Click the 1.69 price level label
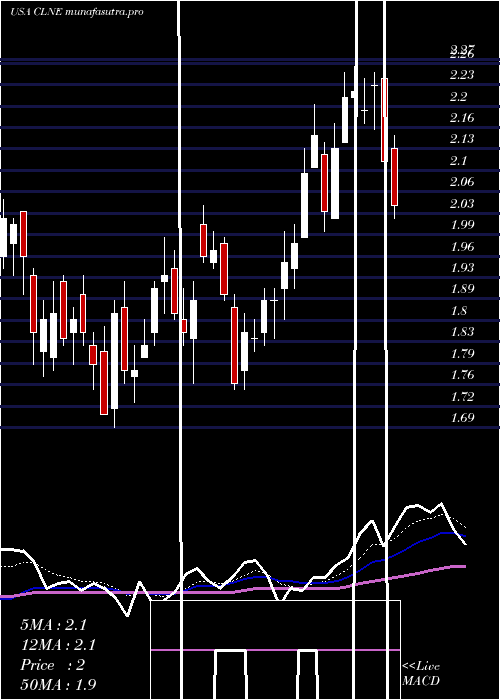 click(462, 418)
